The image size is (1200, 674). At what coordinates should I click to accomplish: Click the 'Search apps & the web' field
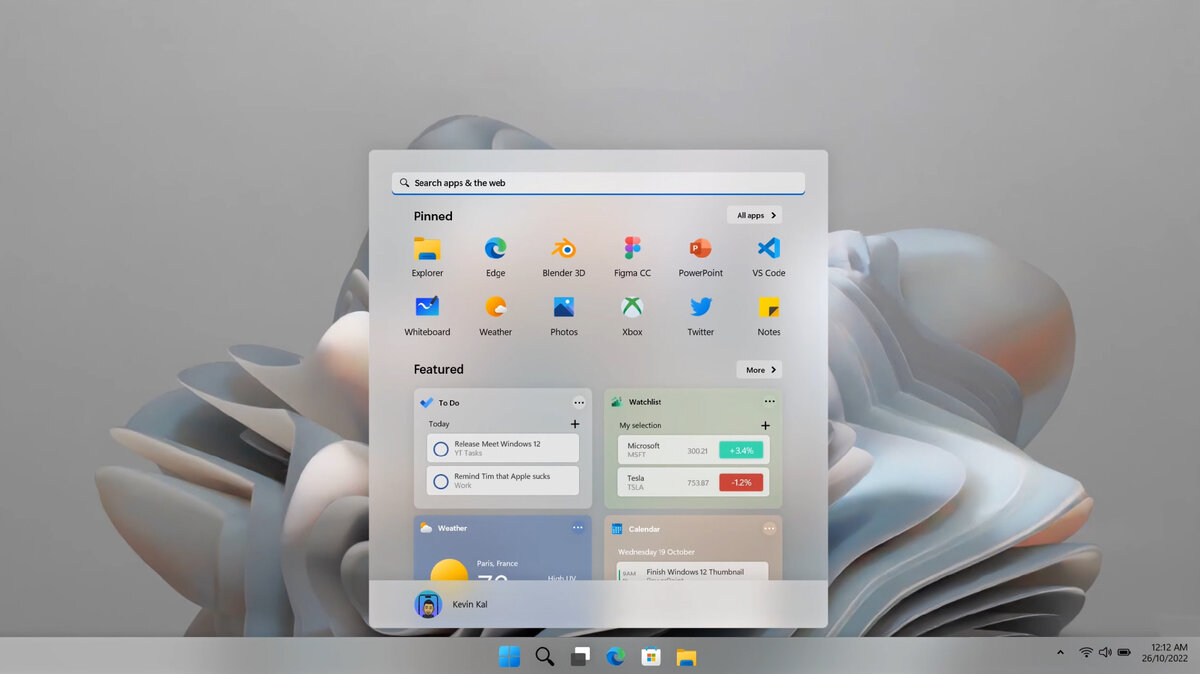pos(597,182)
